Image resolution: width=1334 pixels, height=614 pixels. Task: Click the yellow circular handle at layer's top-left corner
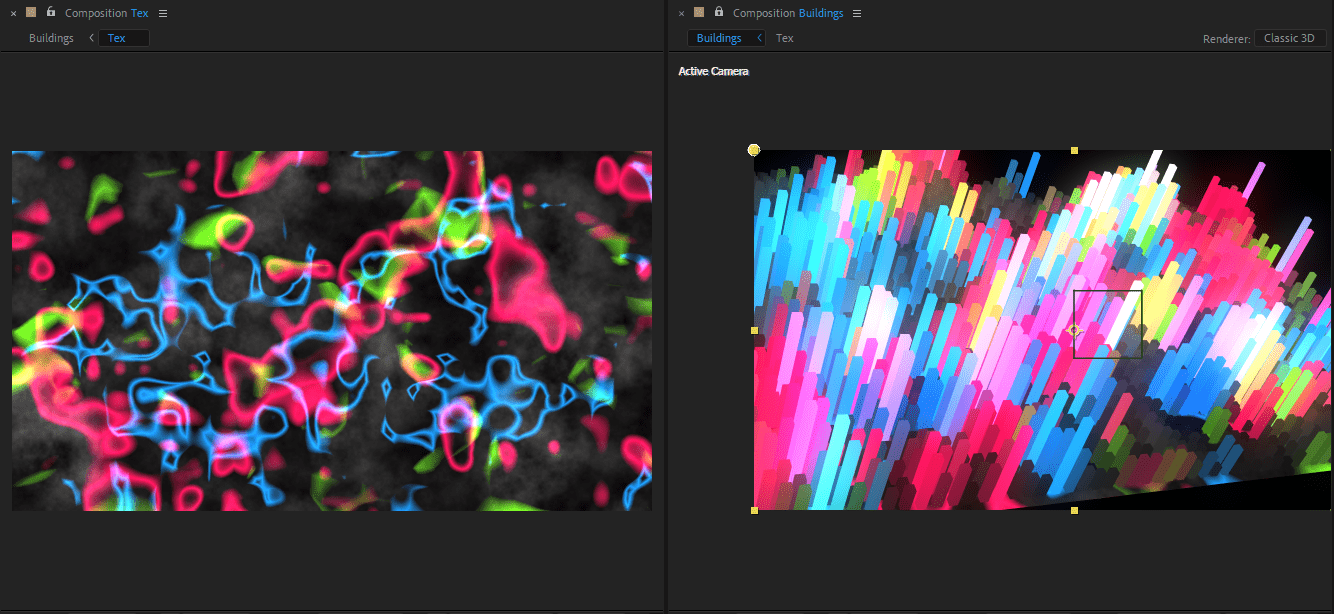point(754,150)
